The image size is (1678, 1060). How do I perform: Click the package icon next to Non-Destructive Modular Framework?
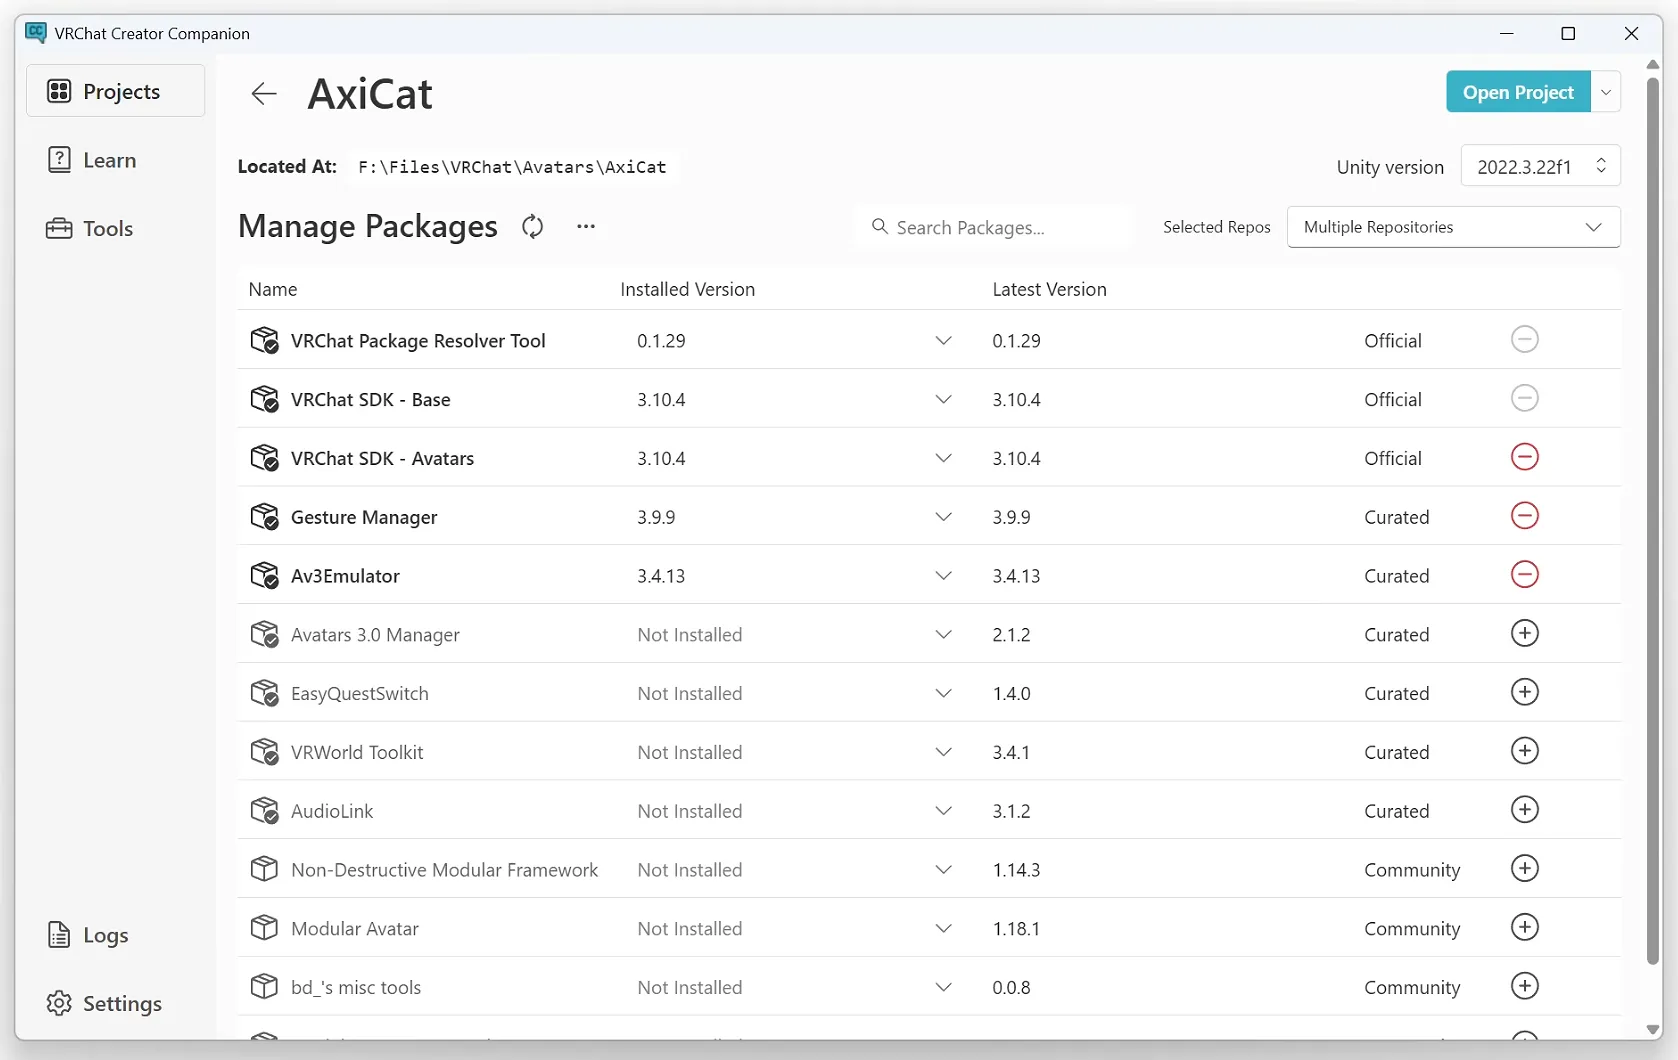click(x=264, y=870)
